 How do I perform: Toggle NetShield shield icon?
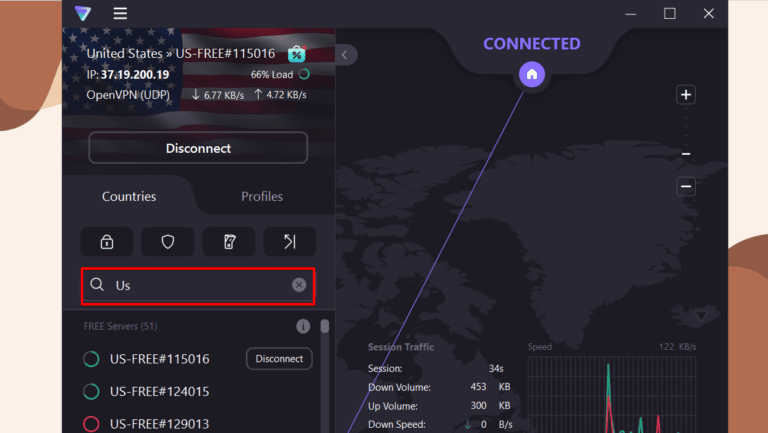pyautogui.click(x=168, y=241)
